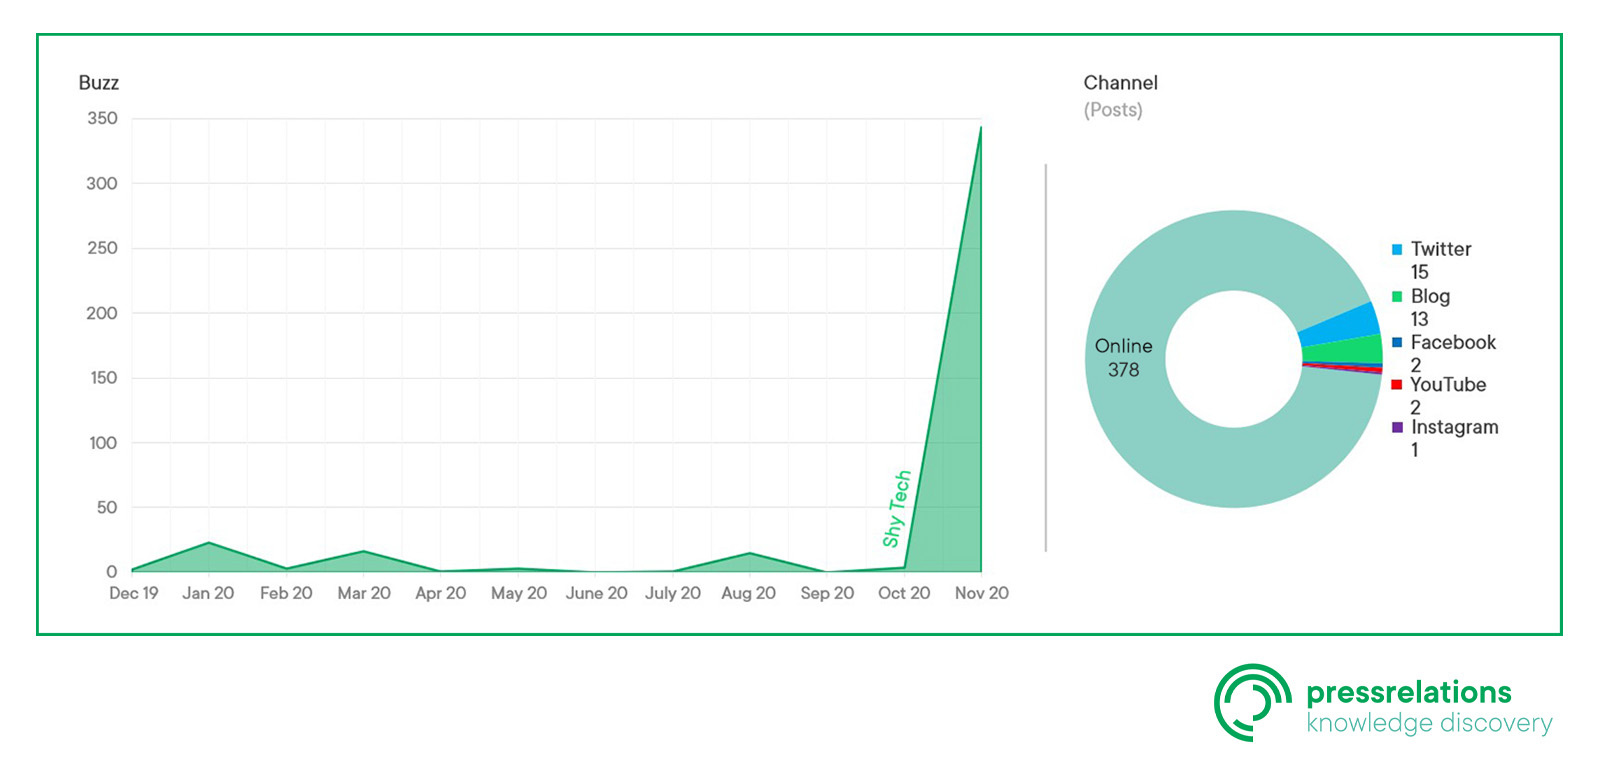Click the Mar 20 axis label
The height and width of the screenshot is (770, 1600).
click(x=364, y=593)
